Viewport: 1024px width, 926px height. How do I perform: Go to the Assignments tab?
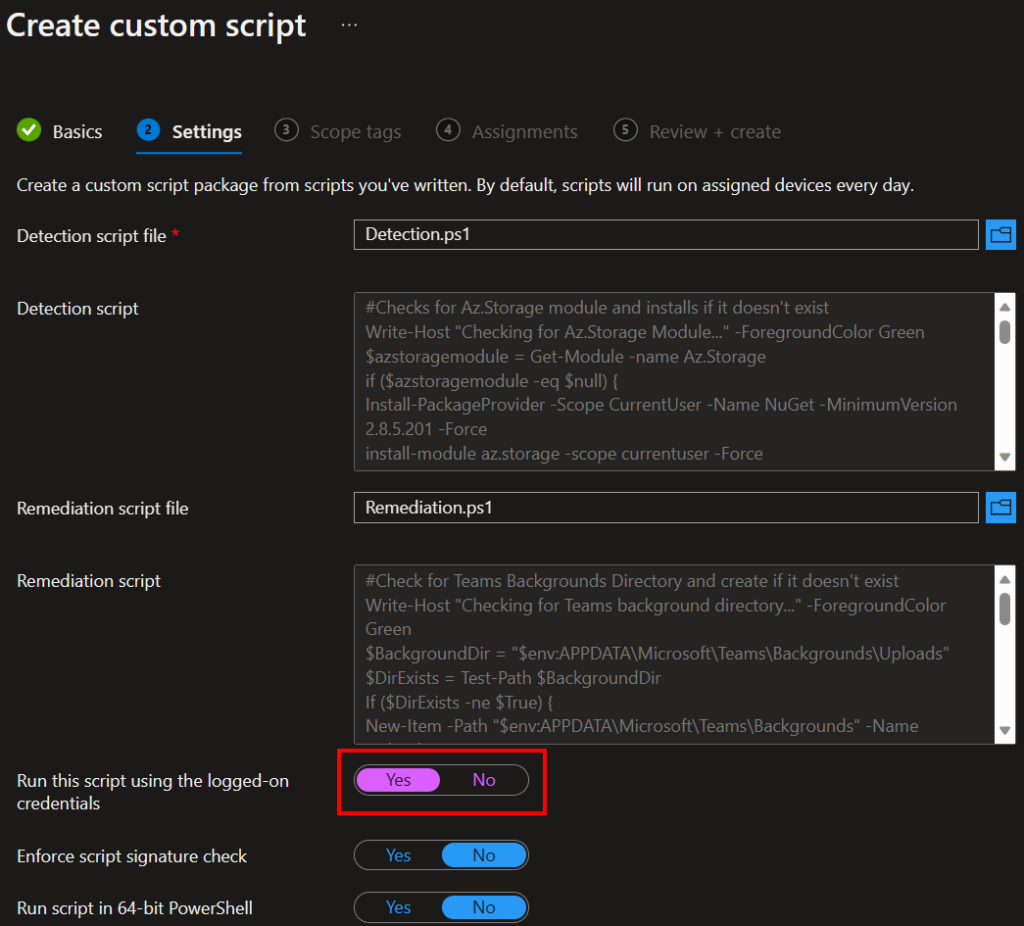524,132
